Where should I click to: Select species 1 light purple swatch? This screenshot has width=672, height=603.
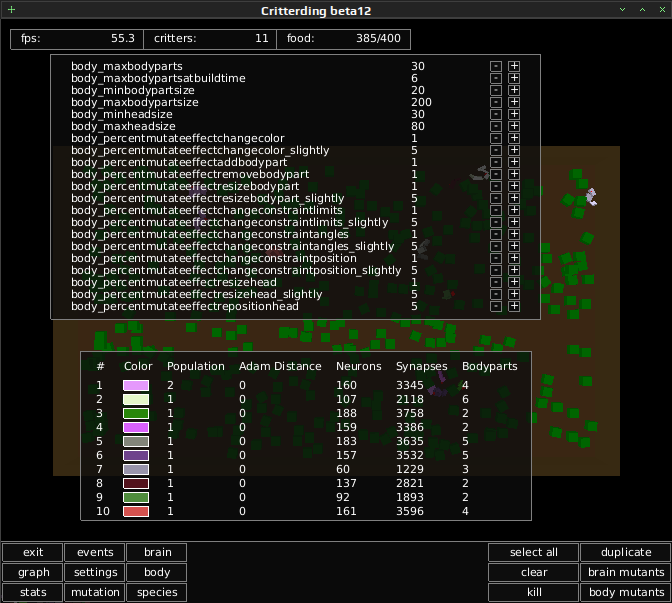[x=136, y=385]
